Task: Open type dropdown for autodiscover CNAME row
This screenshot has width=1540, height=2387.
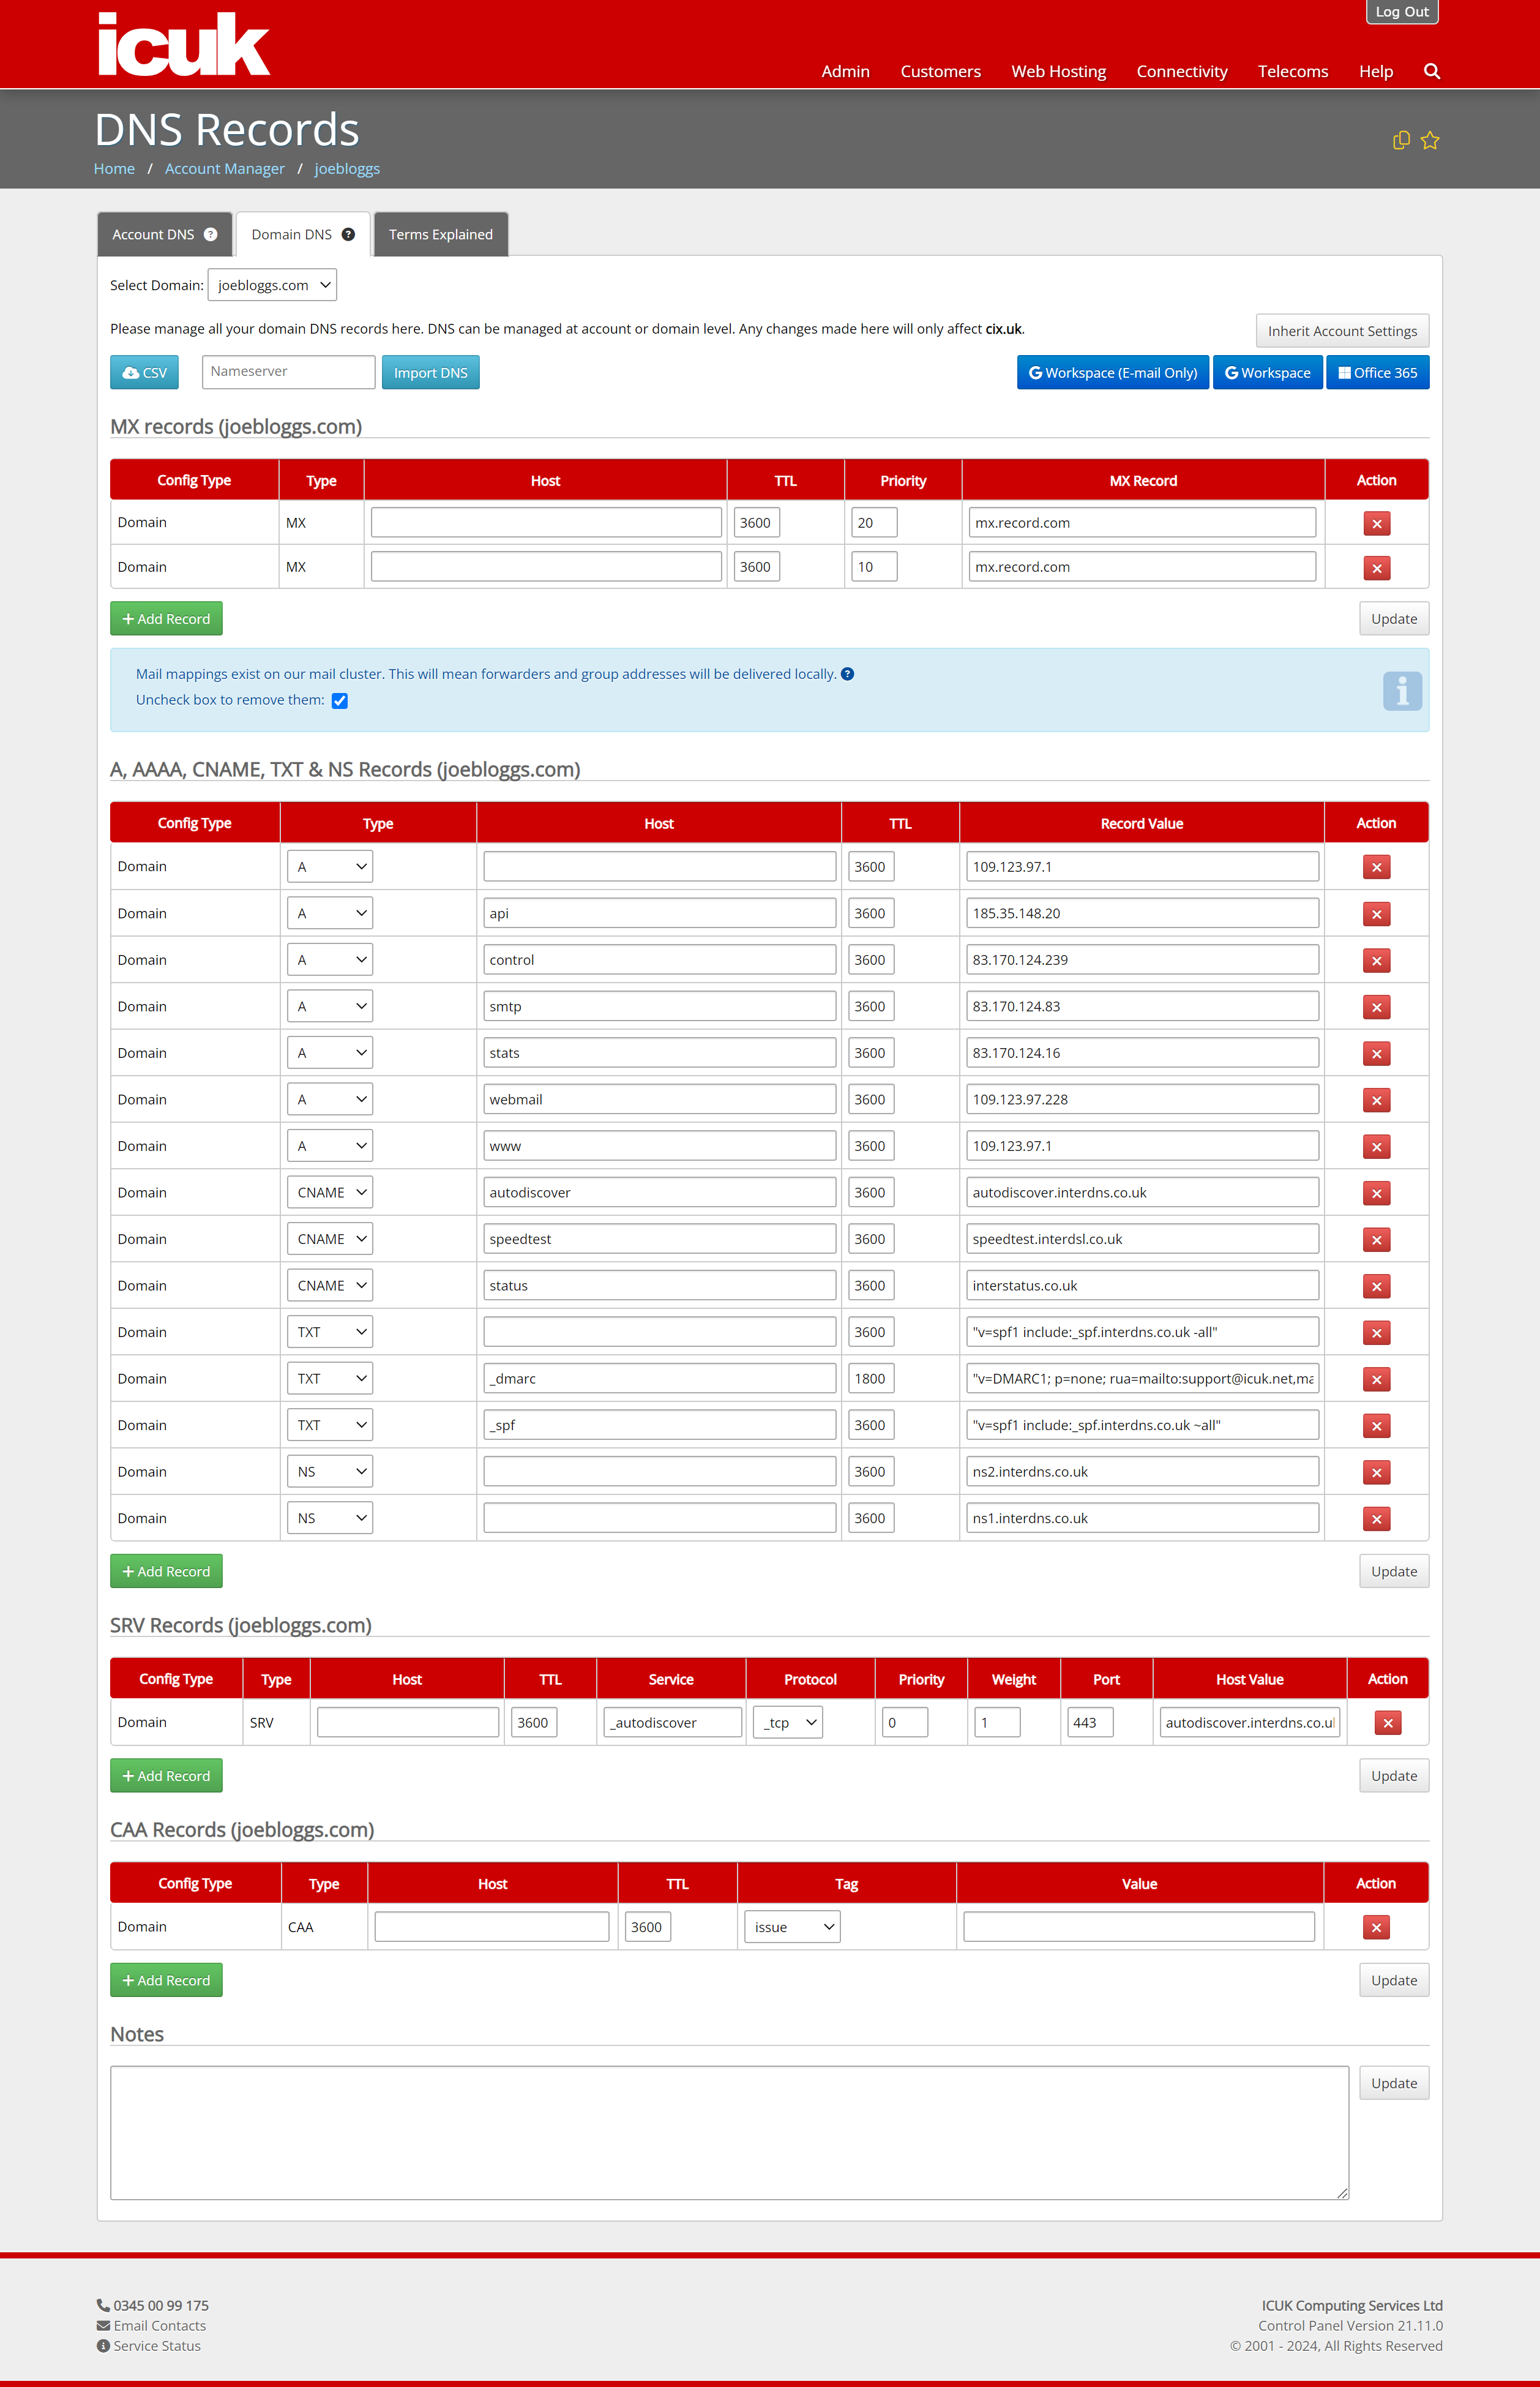Action: [330, 1192]
